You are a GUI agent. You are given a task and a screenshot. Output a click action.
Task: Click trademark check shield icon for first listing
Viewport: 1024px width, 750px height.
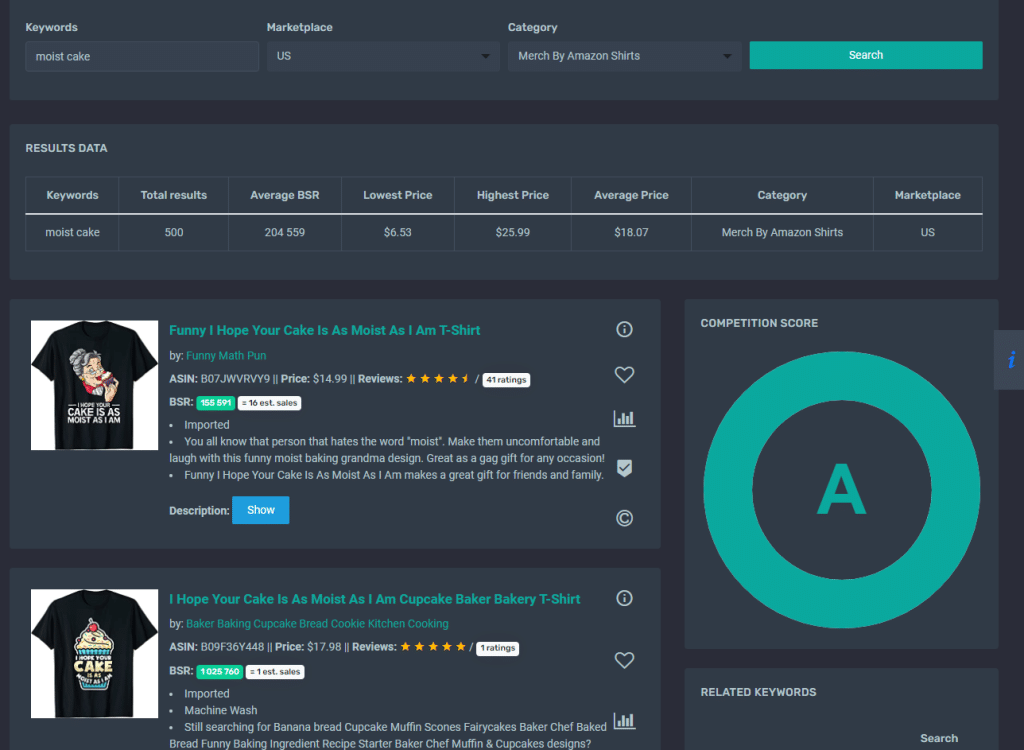[x=624, y=468]
